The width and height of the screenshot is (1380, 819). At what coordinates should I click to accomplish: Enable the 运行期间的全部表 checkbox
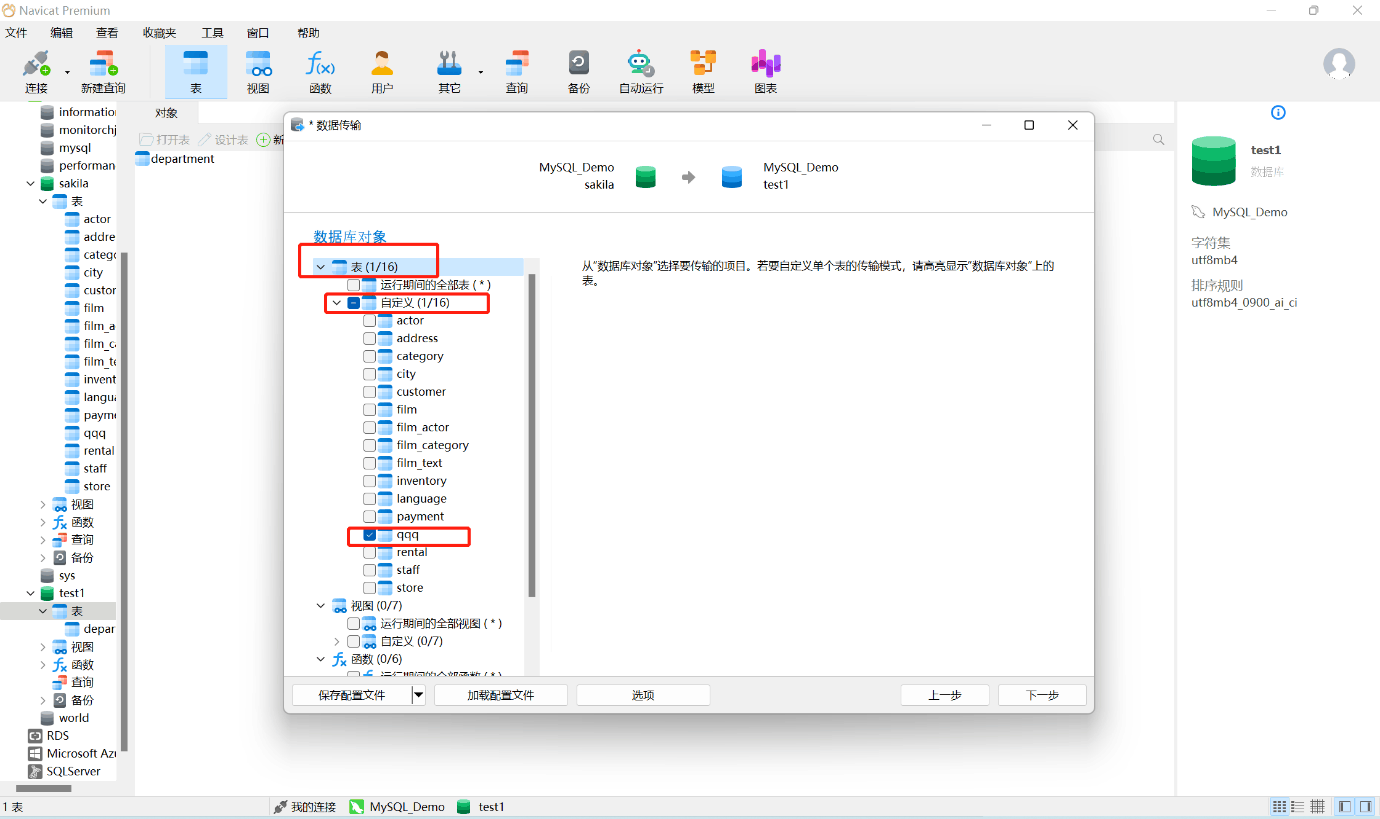pyautogui.click(x=354, y=285)
